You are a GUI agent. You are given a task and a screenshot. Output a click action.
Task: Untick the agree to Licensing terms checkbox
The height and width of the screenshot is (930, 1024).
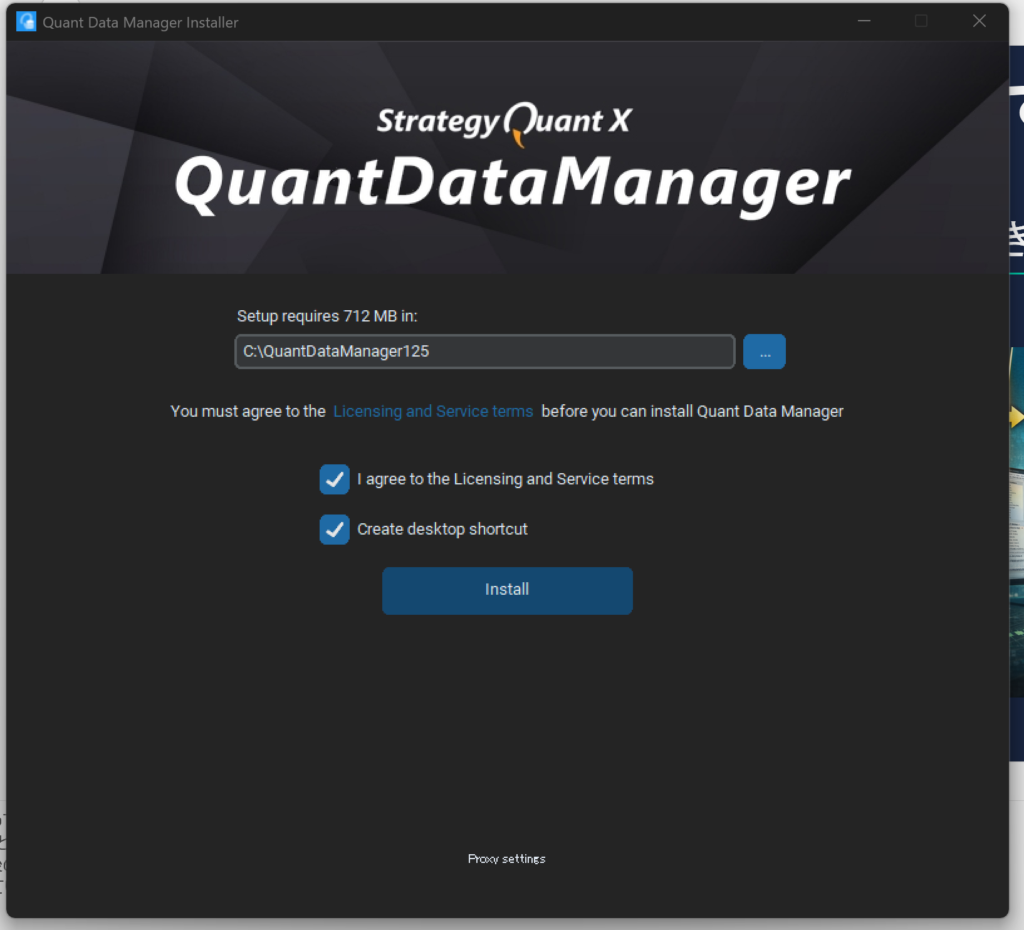click(x=334, y=480)
